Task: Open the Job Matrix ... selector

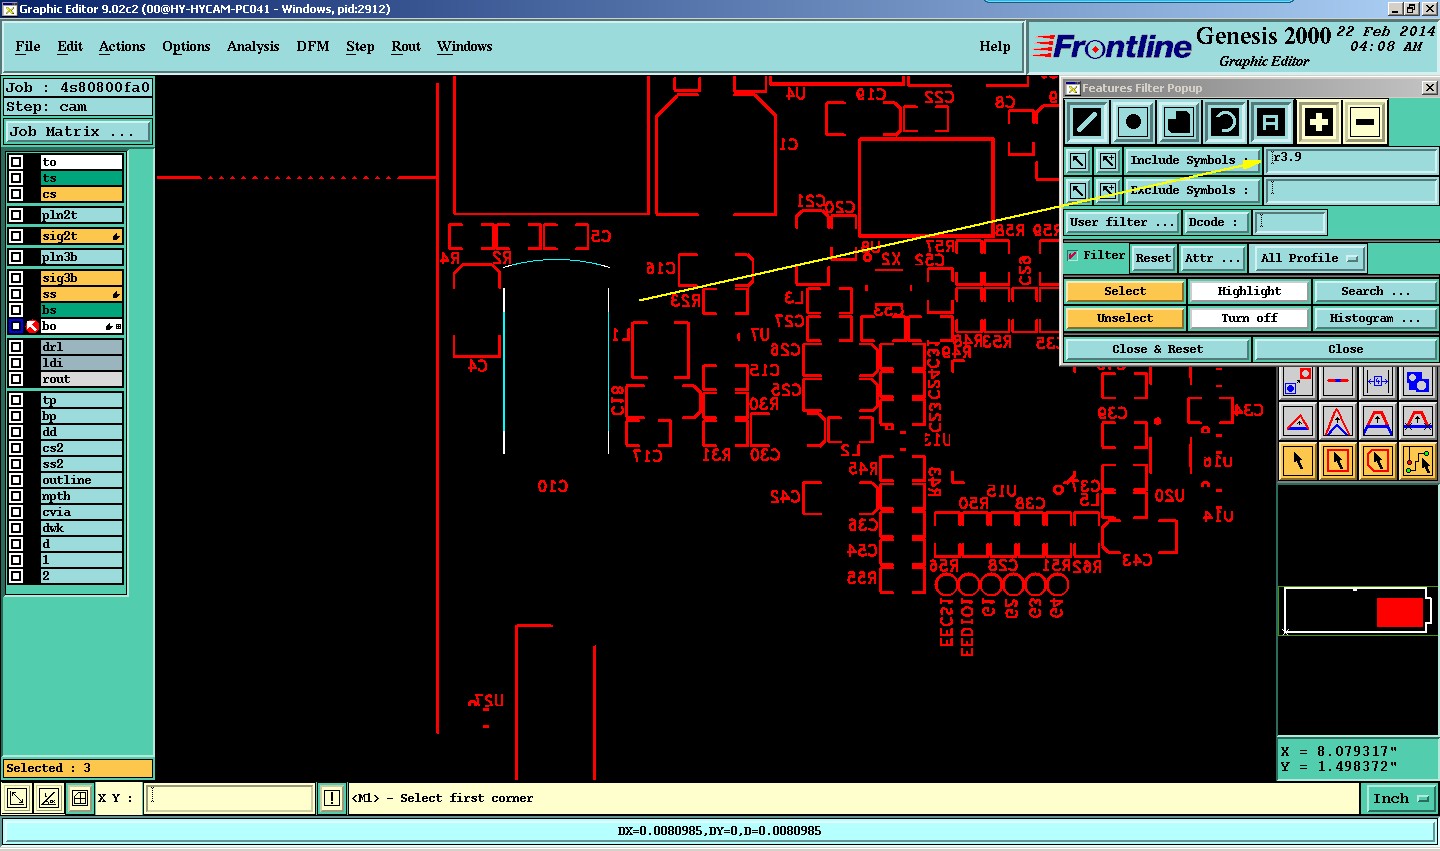Action: tap(78, 131)
